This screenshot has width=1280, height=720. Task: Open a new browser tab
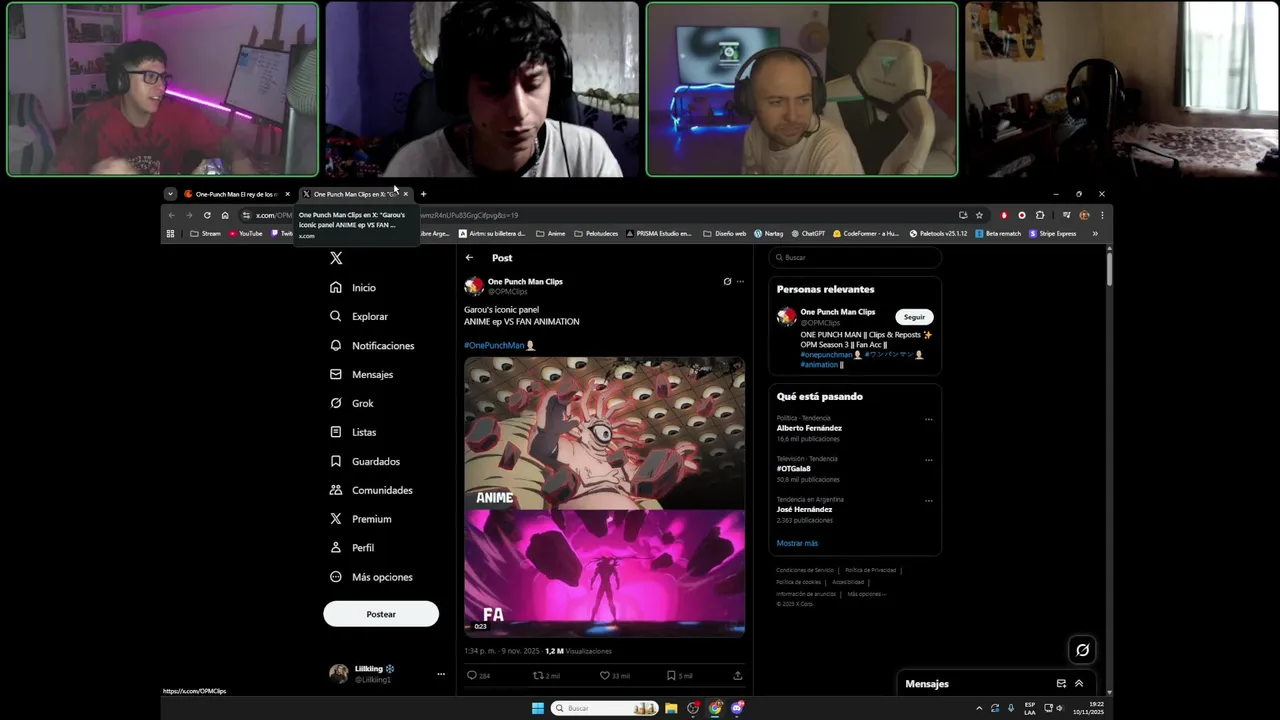click(423, 194)
